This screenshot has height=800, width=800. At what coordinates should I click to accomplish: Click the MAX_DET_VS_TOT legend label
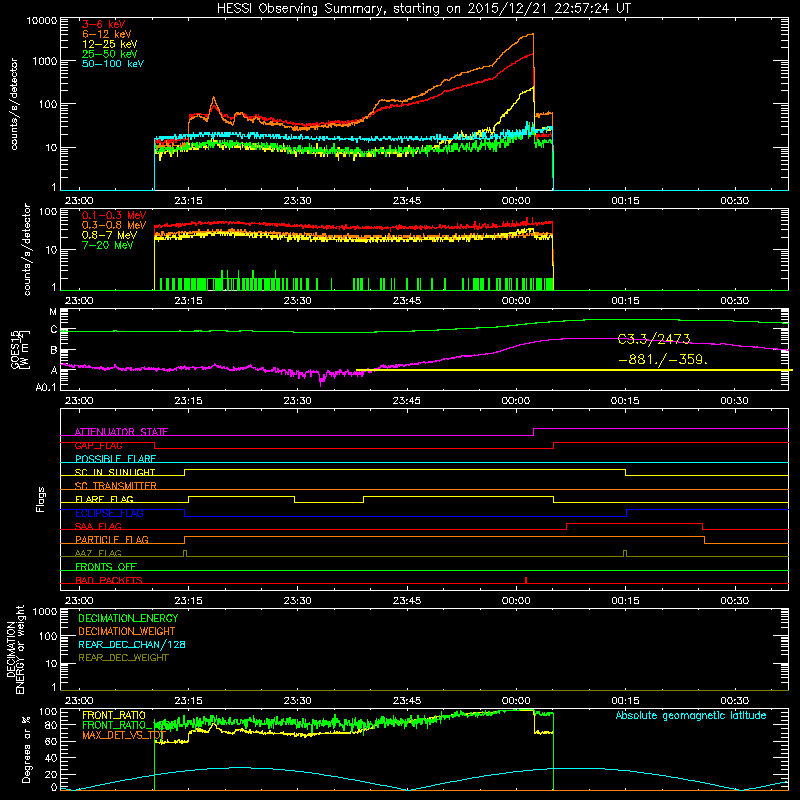(x=124, y=735)
